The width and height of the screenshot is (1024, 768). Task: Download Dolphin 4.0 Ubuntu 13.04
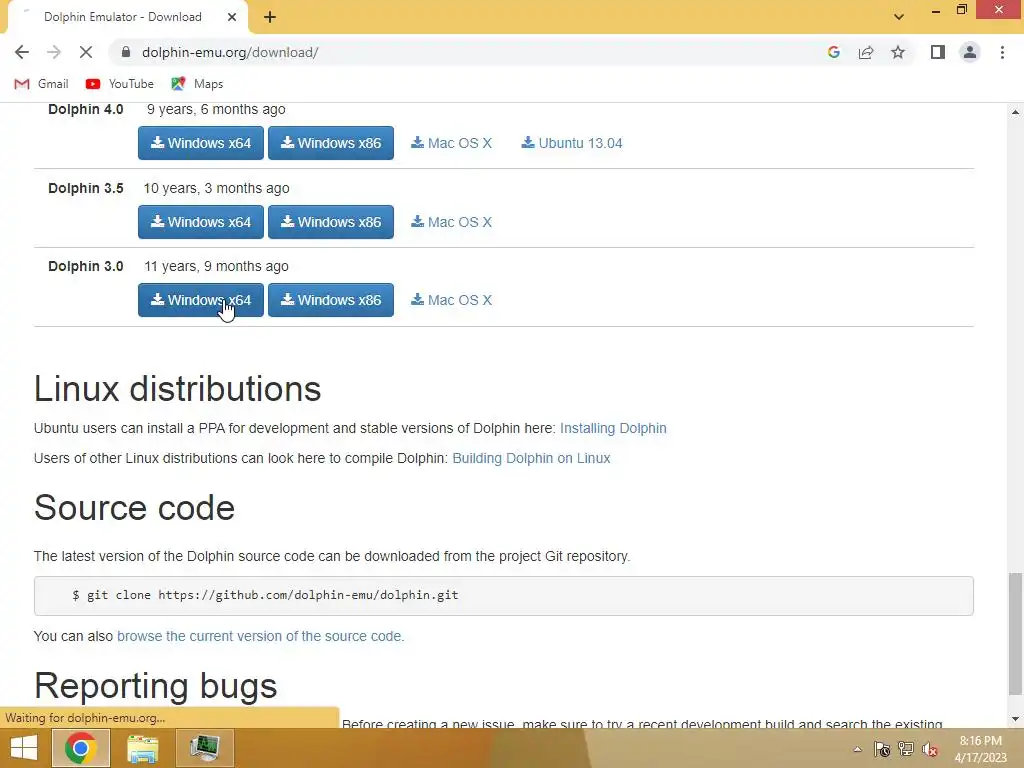(x=571, y=143)
